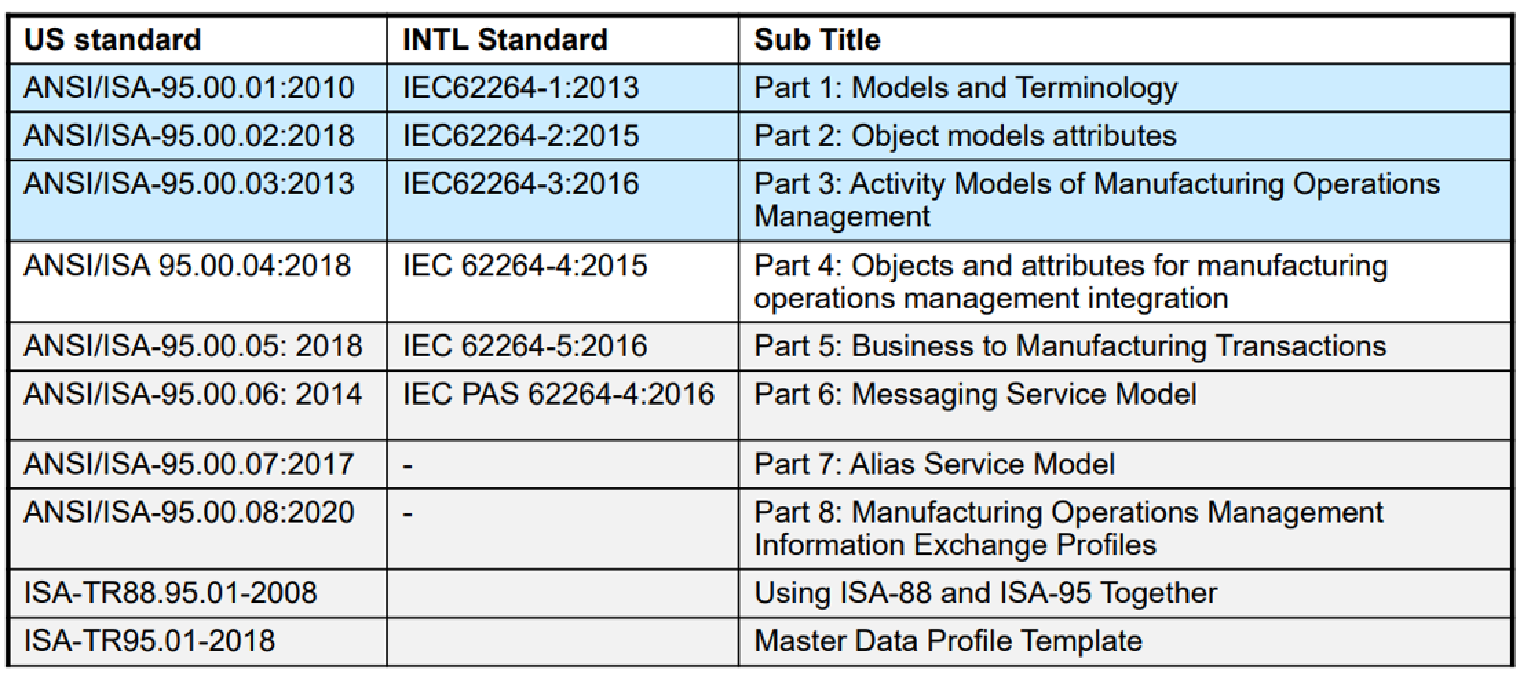Viewport: 1520px width, 673px height.
Task: Select cell ISA-TR95.01-2018
Action: coord(198,639)
